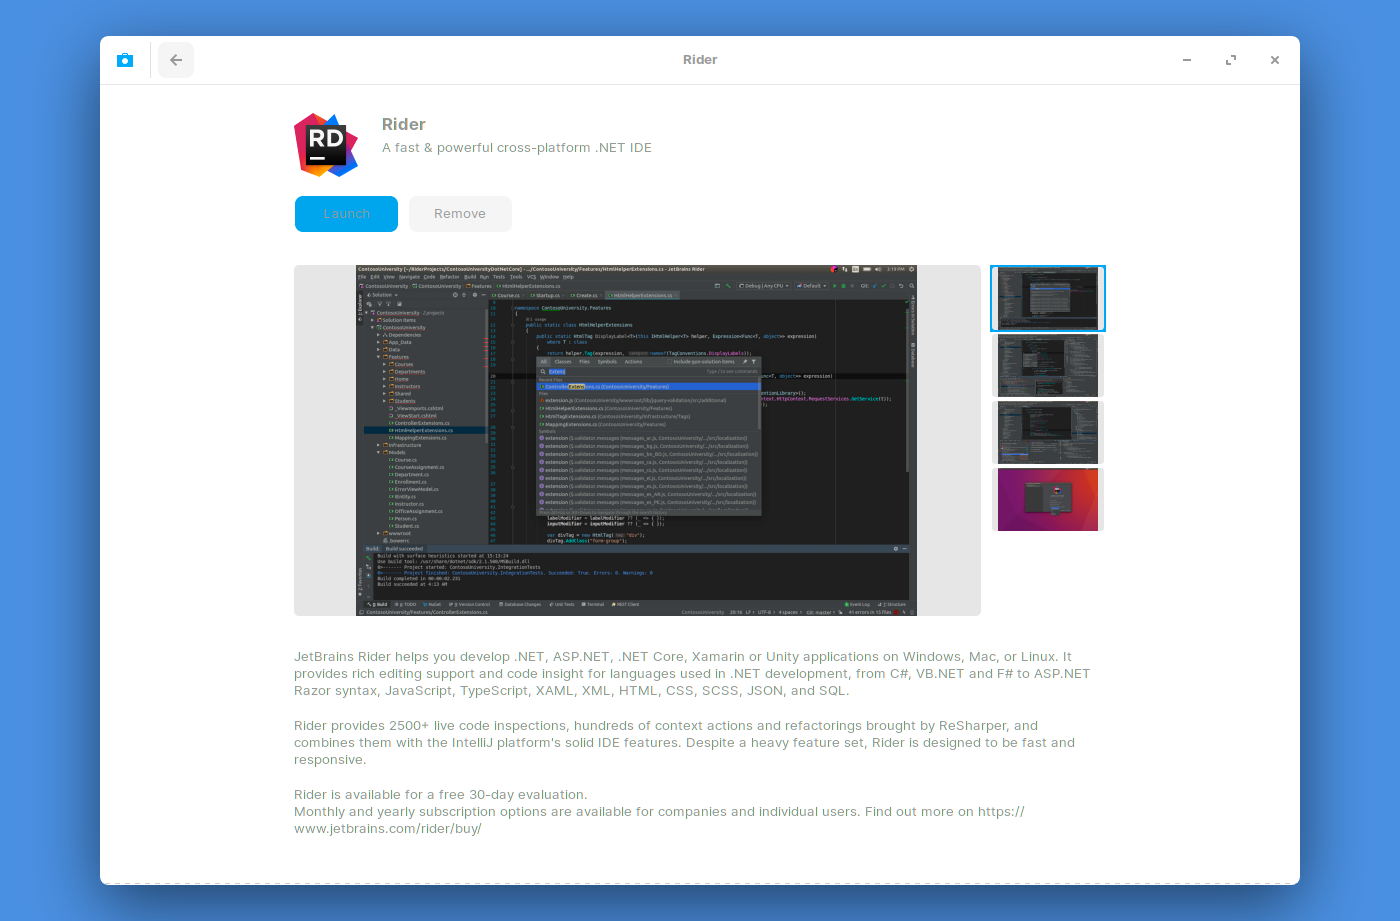This screenshot has height=921, width=1400.
Task: Launch the Rider application
Action: tap(346, 214)
